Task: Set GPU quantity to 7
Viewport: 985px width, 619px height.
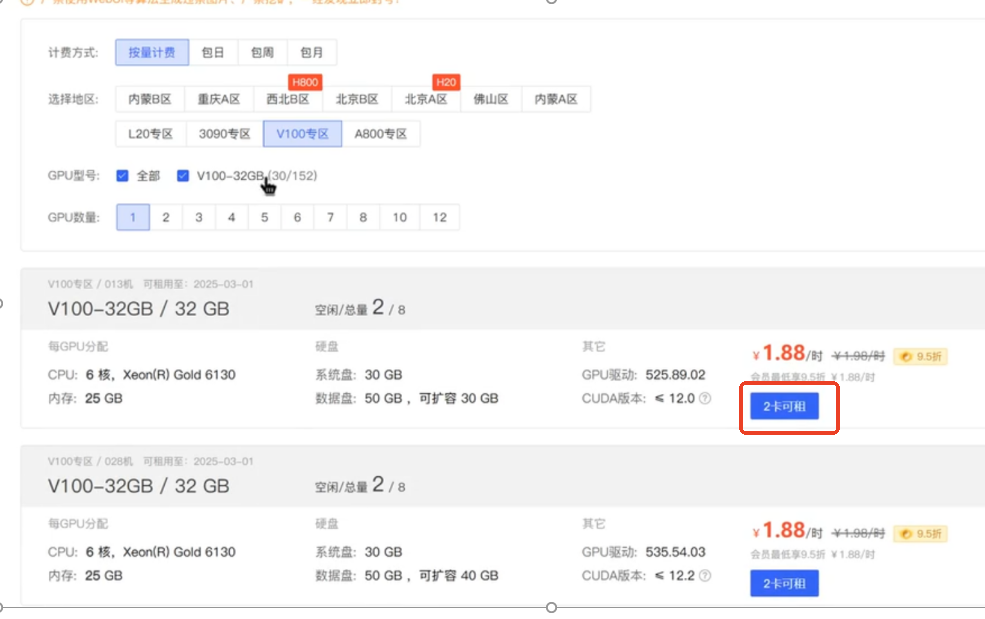Action: [x=330, y=217]
